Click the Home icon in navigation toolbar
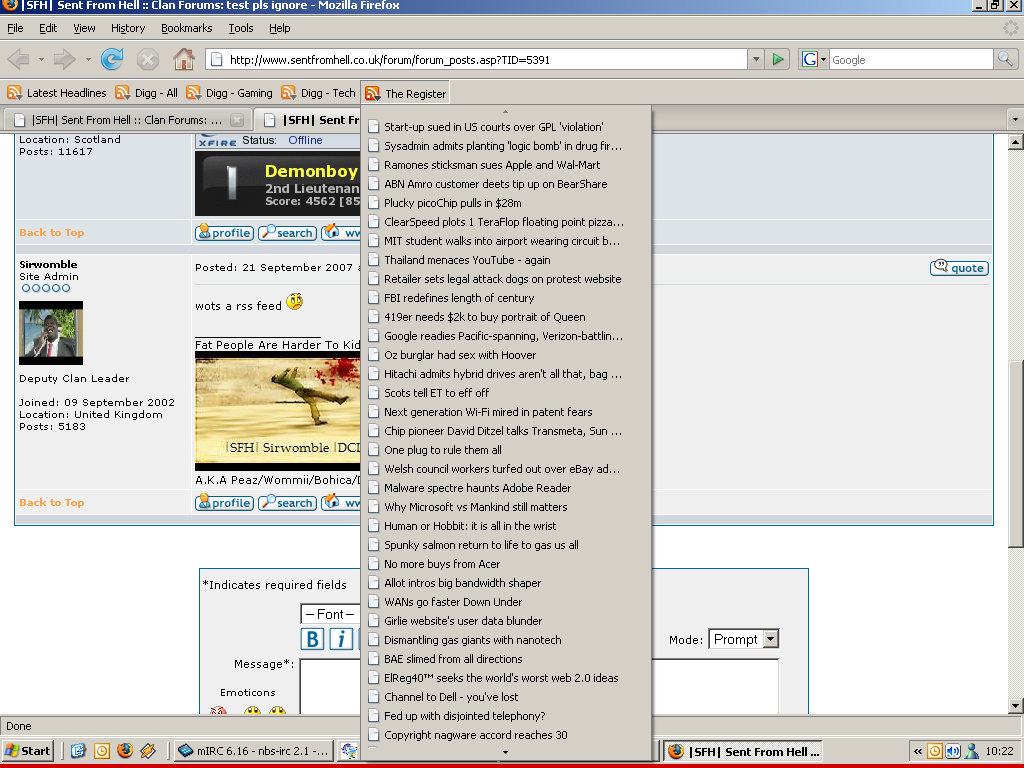Image resolution: width=1024 pixels, height=768 pixels. coord(184,60)
